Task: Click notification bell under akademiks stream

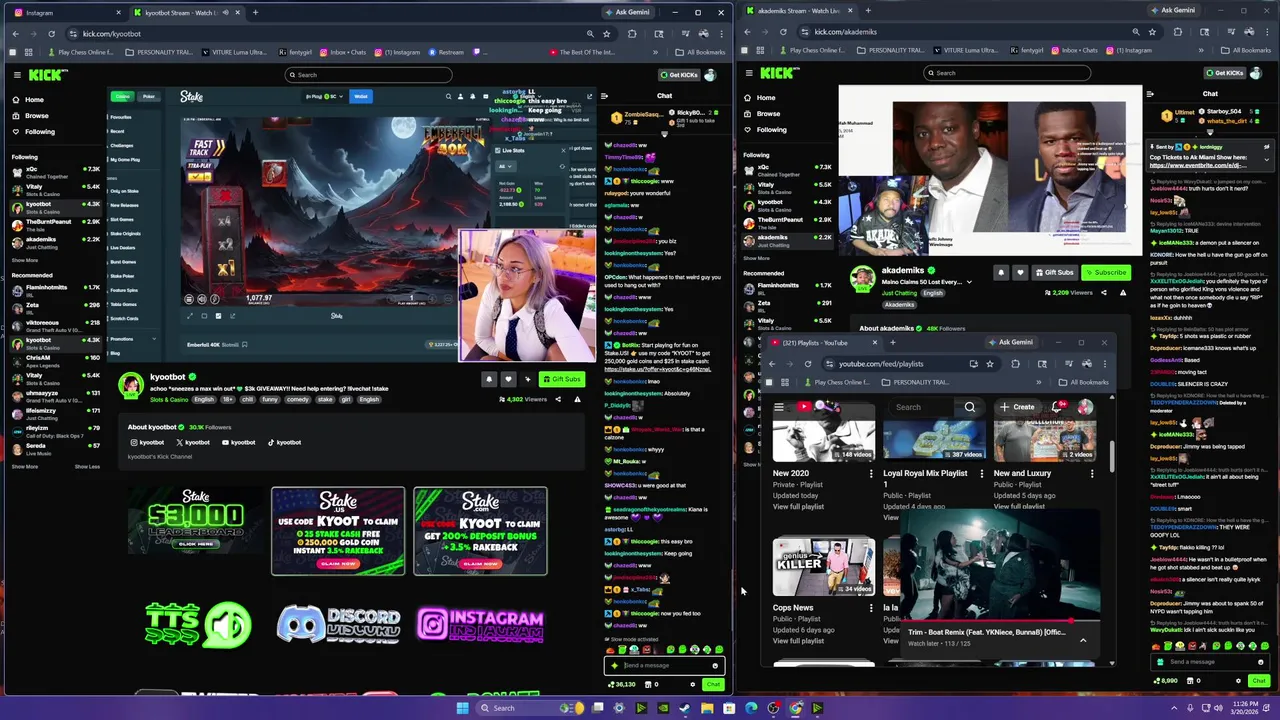Action: (1001, 272)
